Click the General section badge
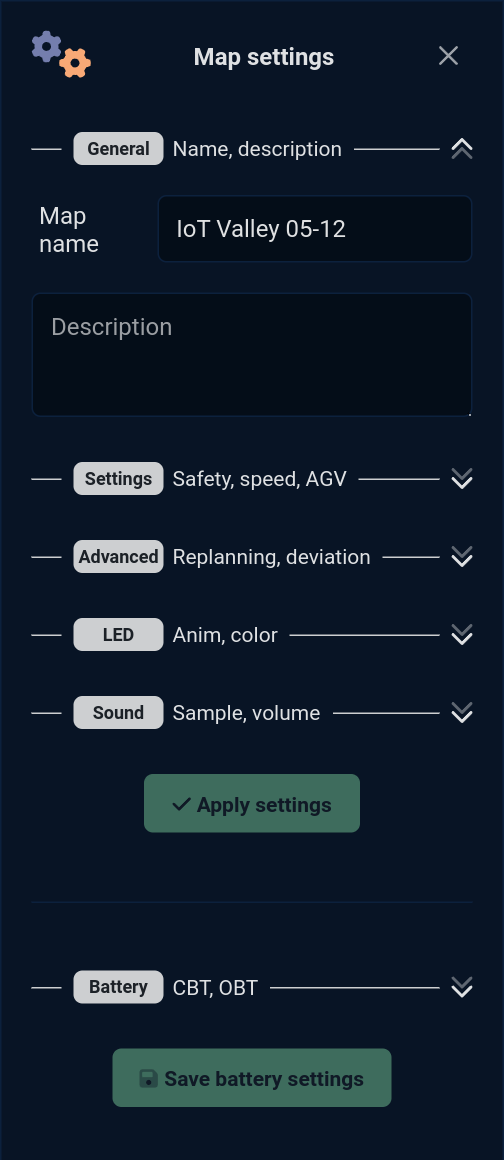This screenshot has width=504, height=1160. pyautogui.click(x=118, y=149)
